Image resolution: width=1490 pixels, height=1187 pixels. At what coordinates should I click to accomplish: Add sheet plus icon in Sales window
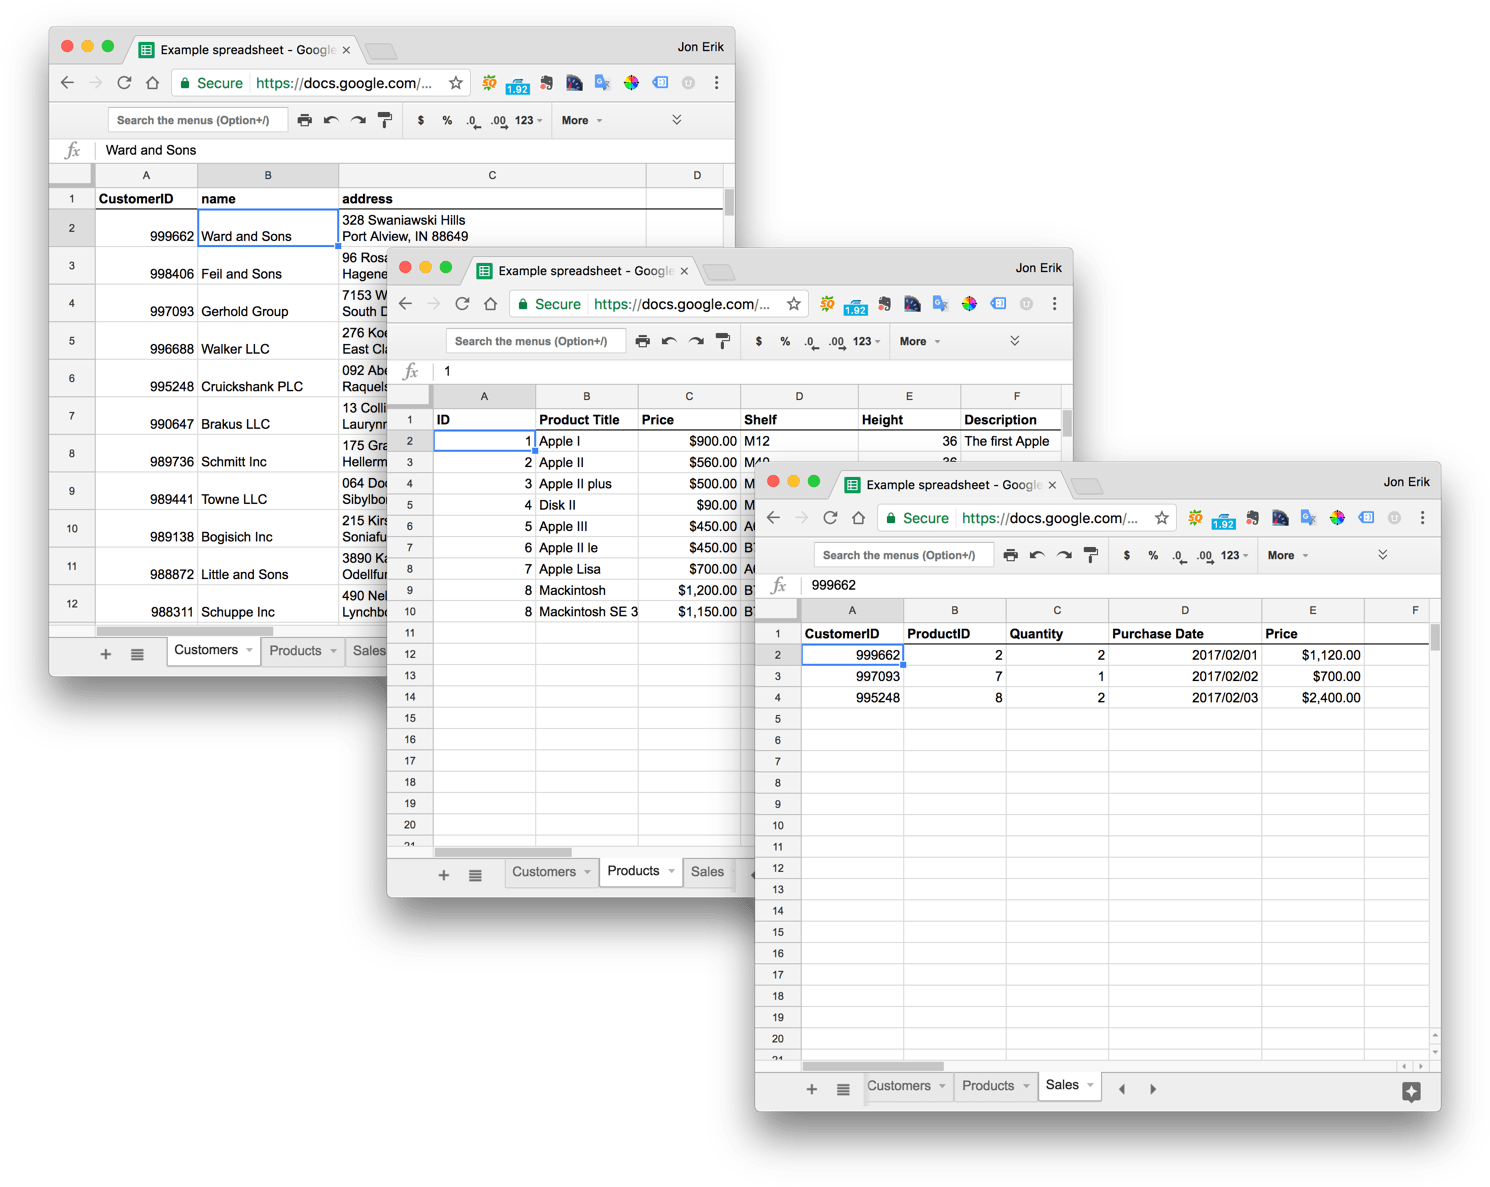[x=812, y=1089]
